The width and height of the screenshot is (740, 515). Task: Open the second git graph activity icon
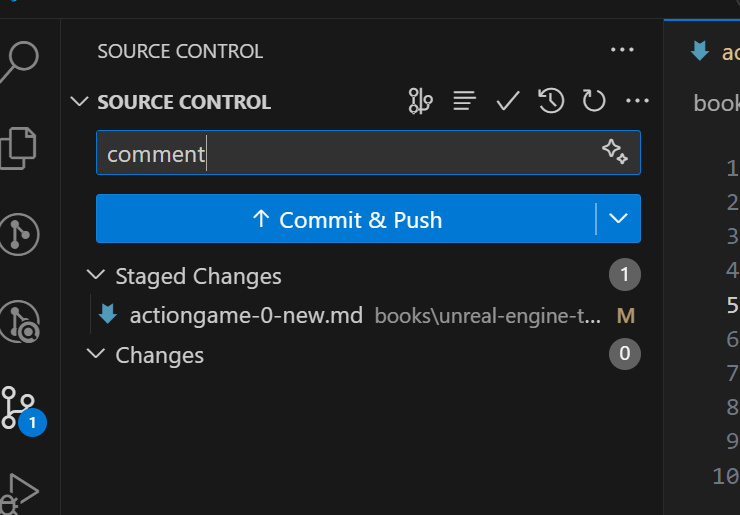click(19, 322)
